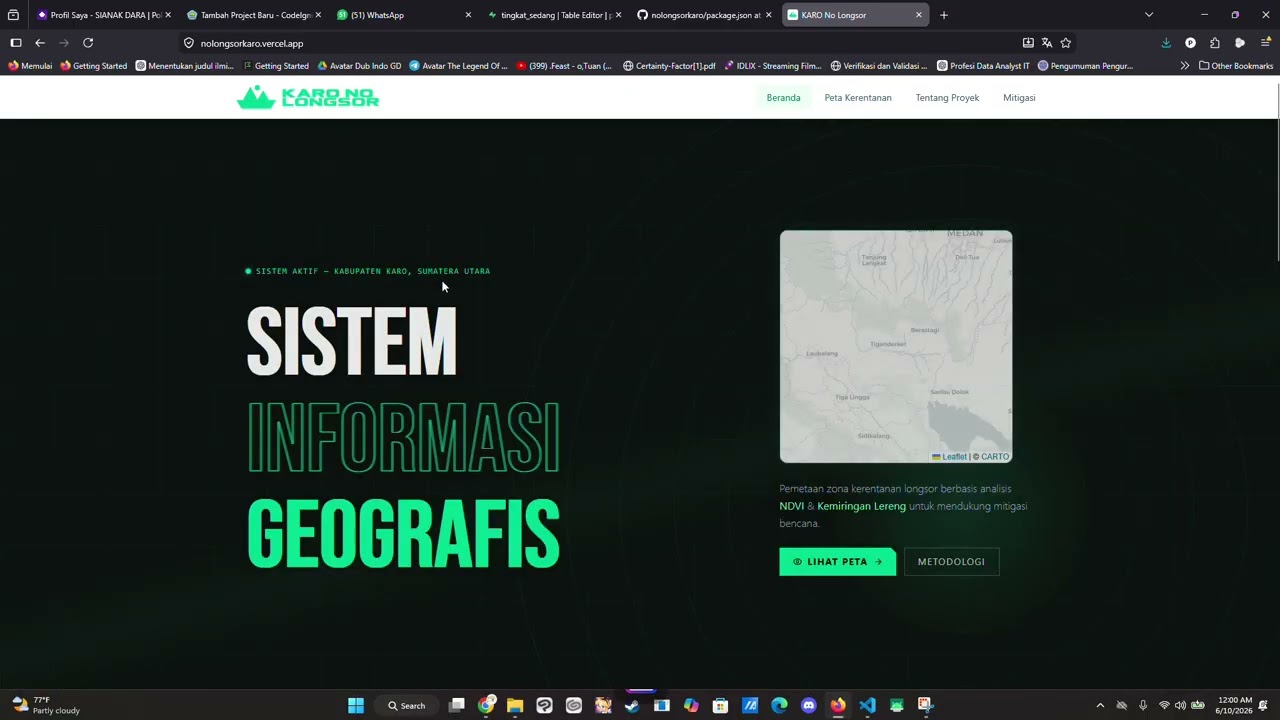Open Discord from the taskbar

[x=808, y=705]
